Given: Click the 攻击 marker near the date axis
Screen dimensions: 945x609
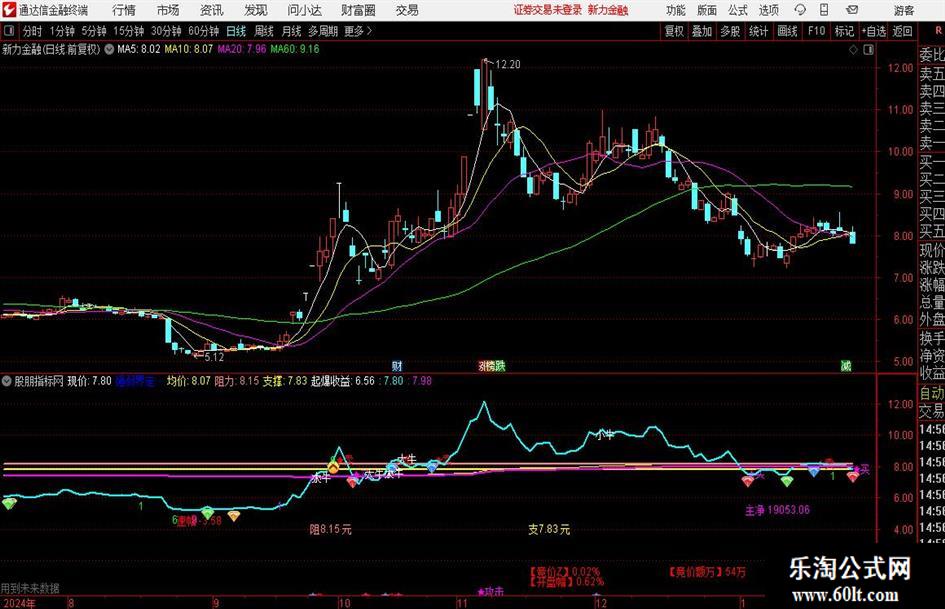Looking at the screenshot, I should pyautogui.click(x=491, y=592).
